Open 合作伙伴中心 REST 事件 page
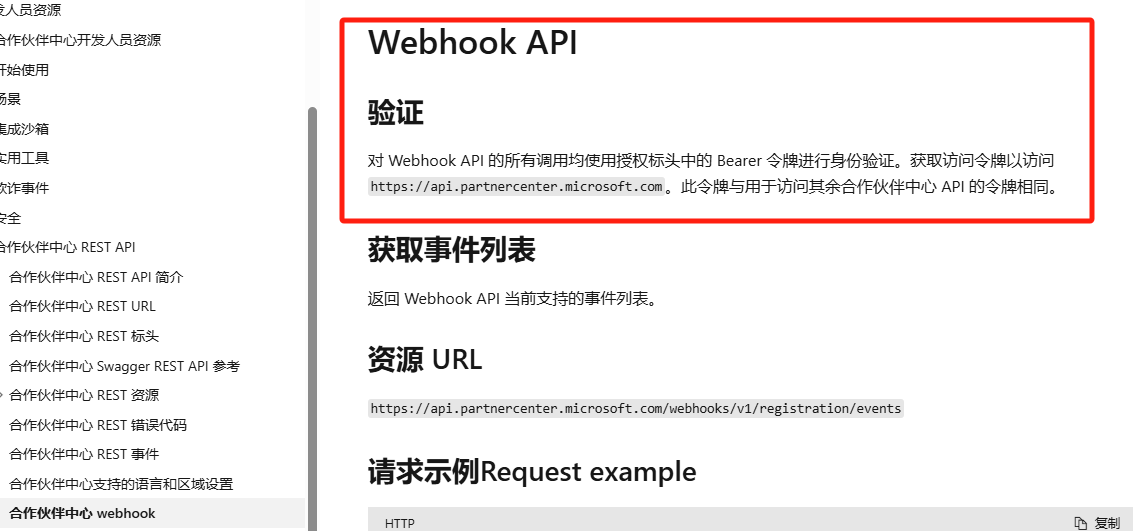The width and height of the screenshot is (1144, 531). tap(84, 454)
